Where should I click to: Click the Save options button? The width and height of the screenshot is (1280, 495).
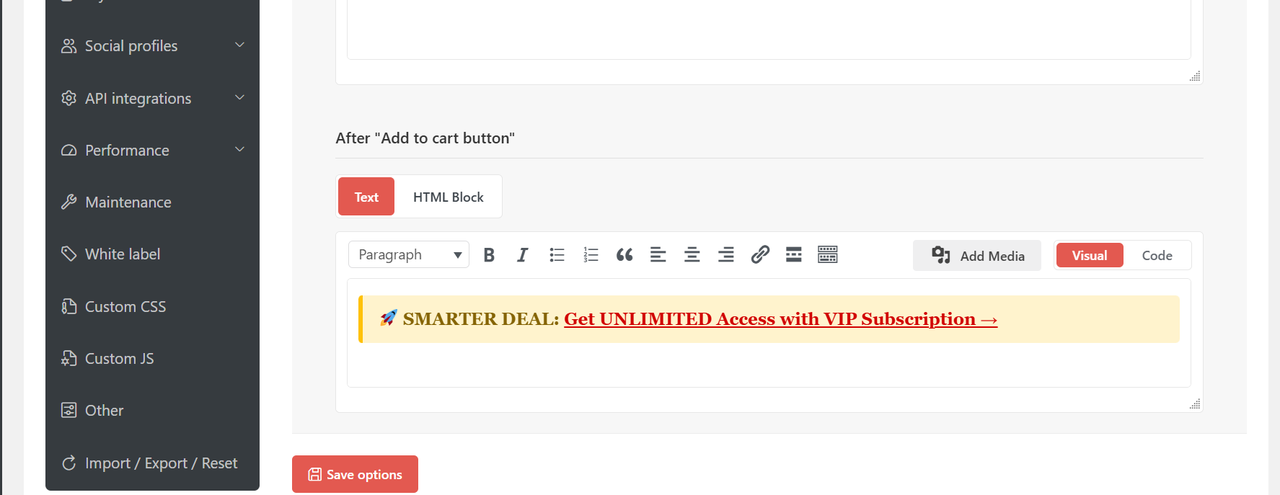point(355,474)
